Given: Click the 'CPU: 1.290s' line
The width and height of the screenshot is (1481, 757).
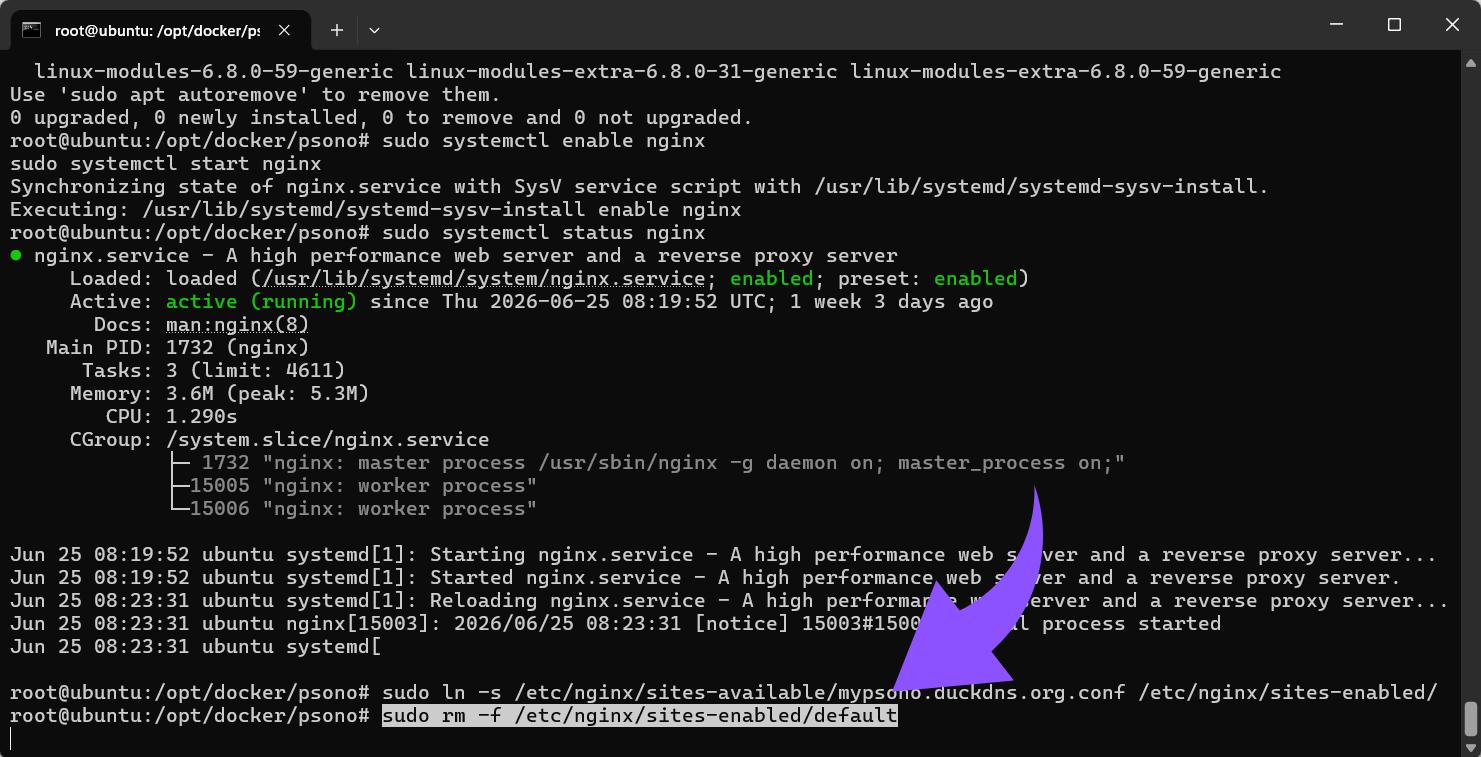Looking at the screenshot, I should click(x=171, y=417).
